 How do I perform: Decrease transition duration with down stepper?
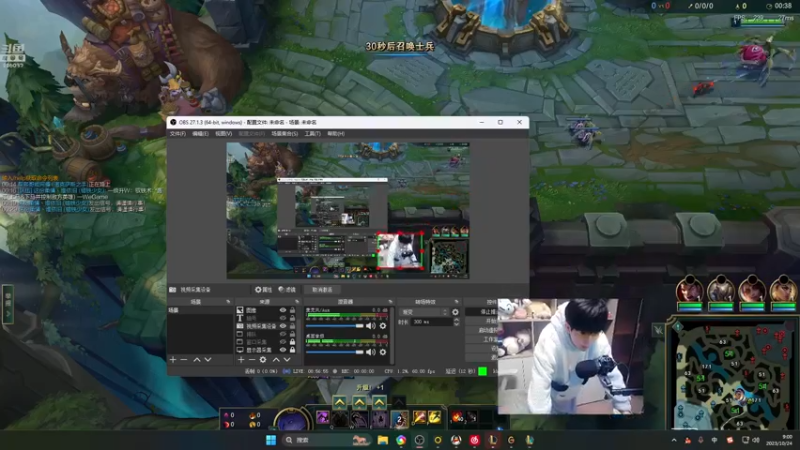click(x=456, y=324)
